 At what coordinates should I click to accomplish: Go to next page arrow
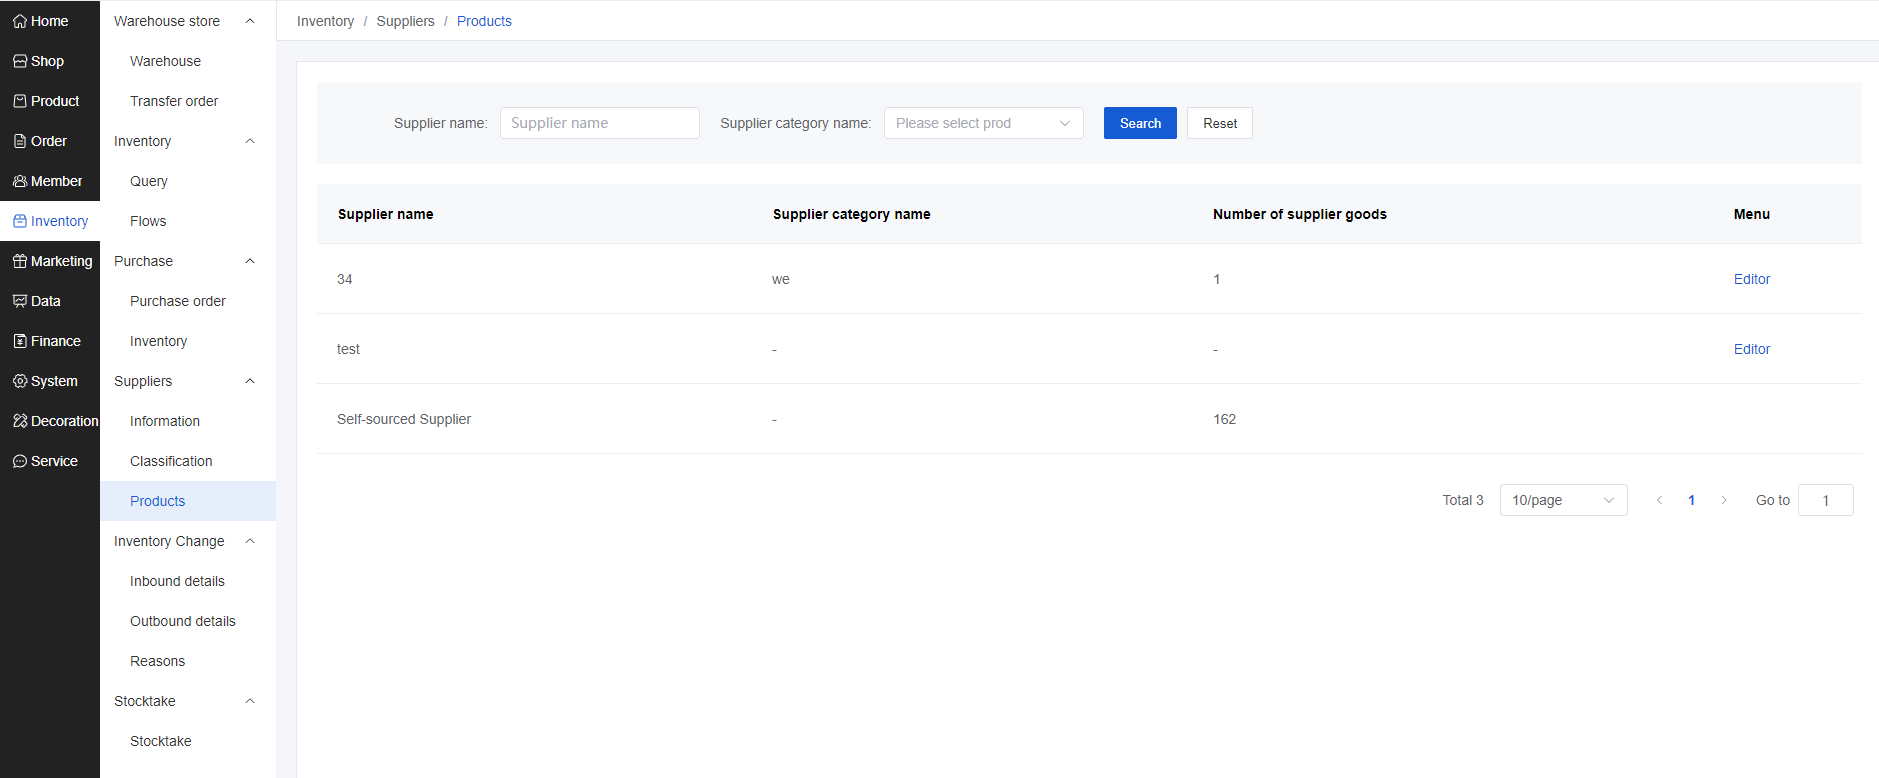pyautogui.click(x=1724, y=500)
